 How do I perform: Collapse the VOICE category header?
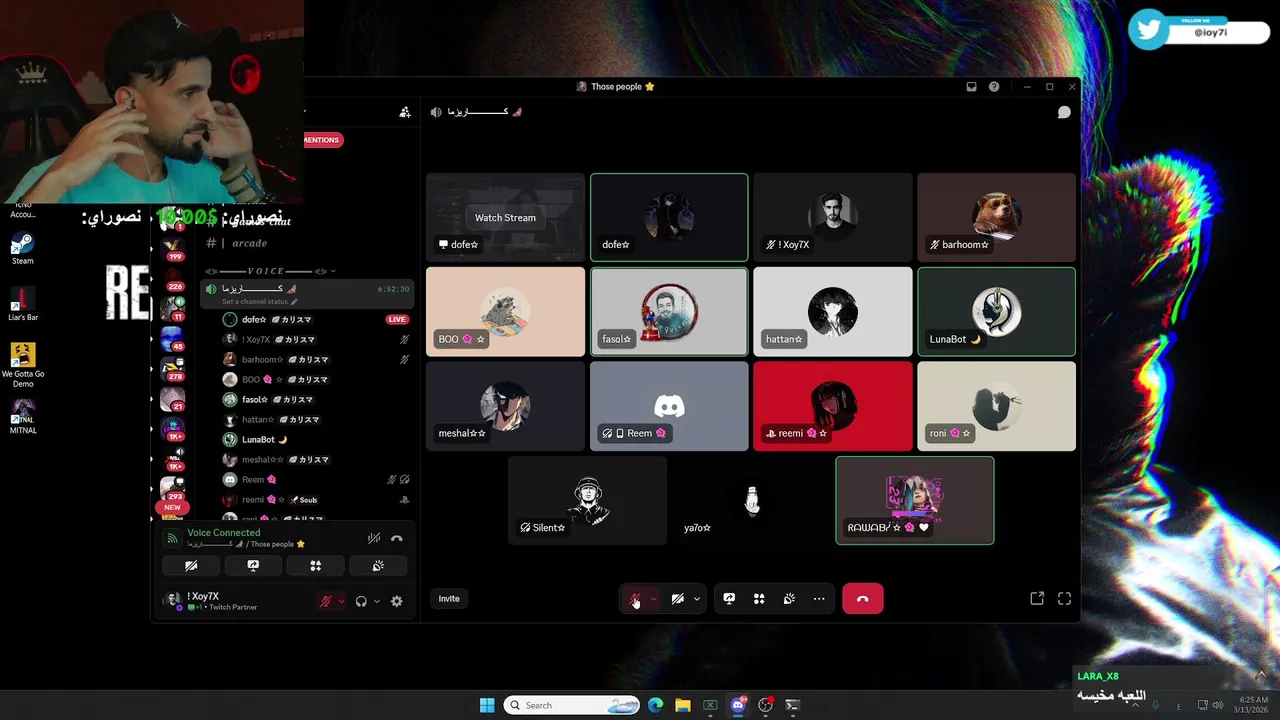270,271
